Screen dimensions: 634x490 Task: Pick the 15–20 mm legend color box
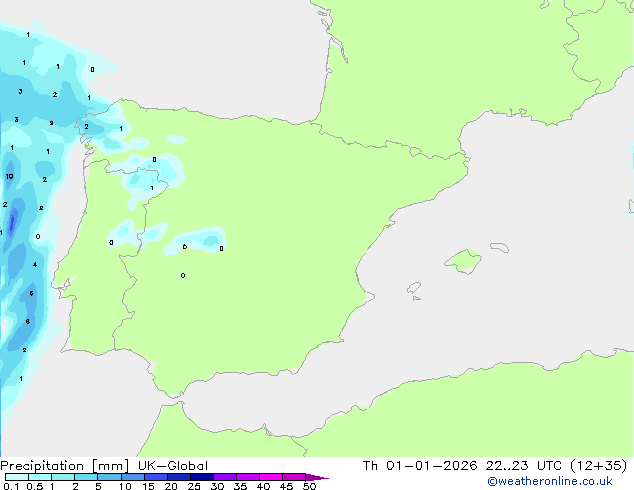tap(156, 477)
